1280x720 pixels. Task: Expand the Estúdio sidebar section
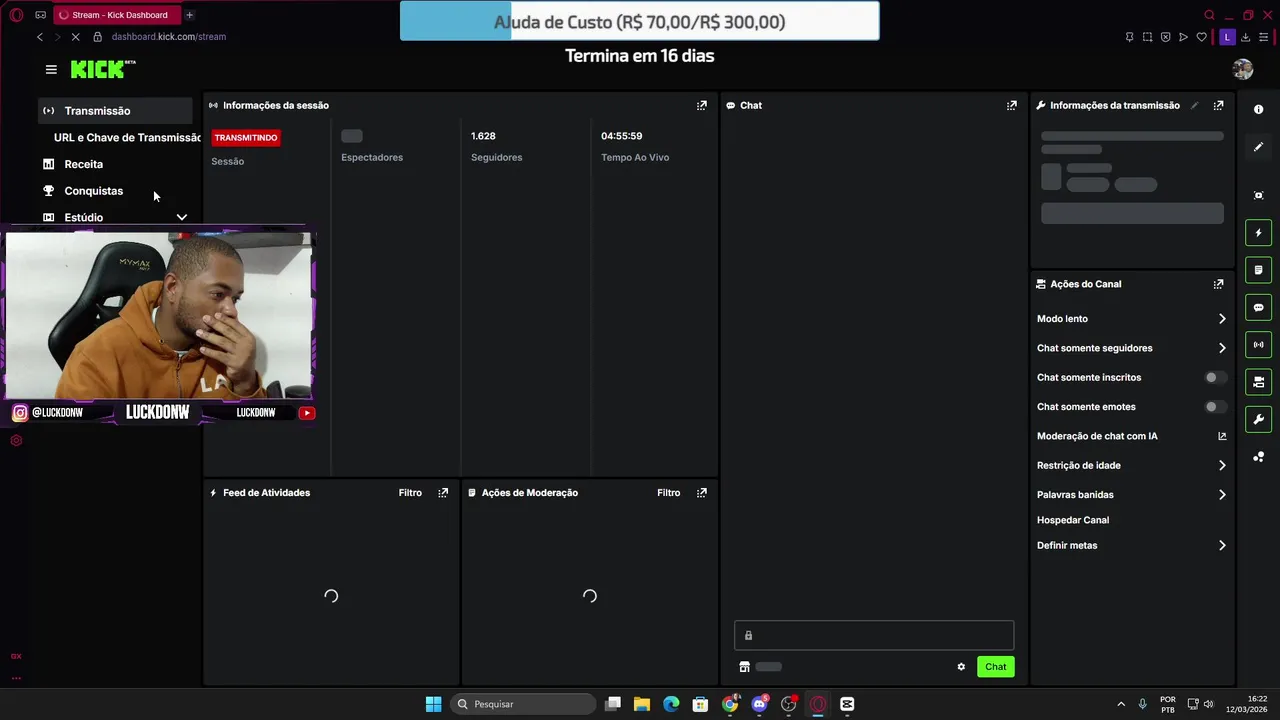point(181,217)
